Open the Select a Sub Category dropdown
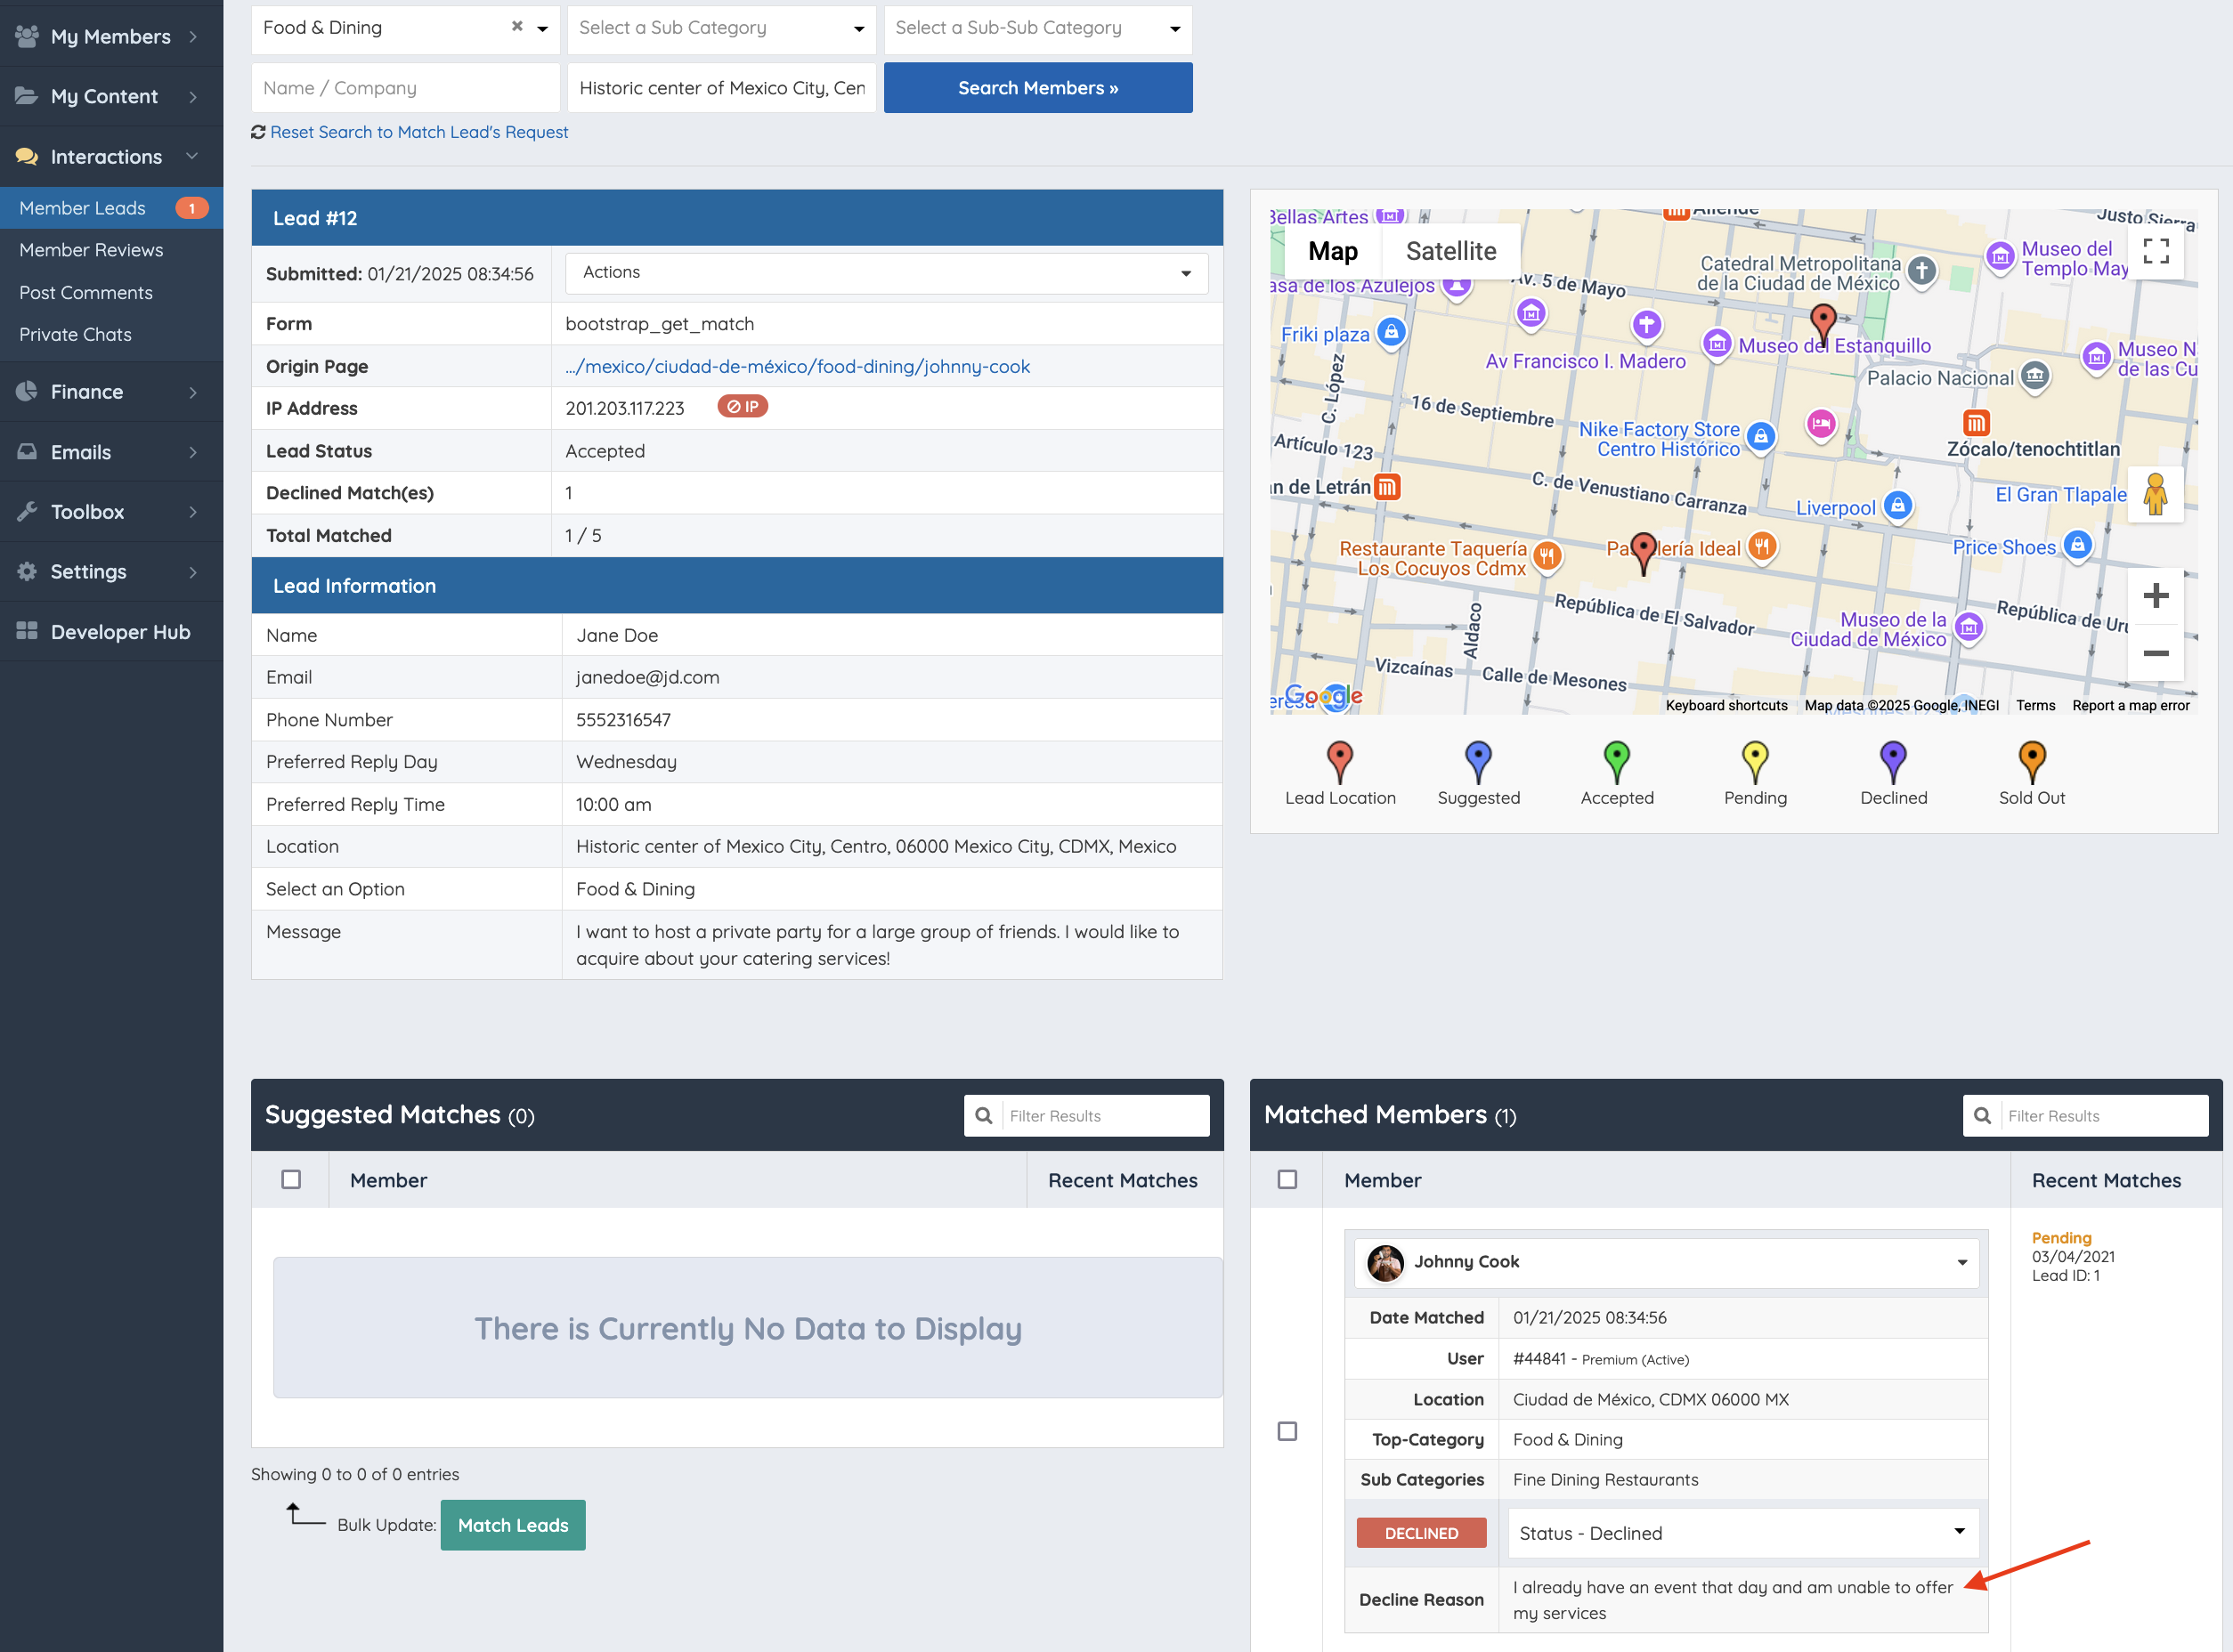Image resolution: width=2233 pixels, height=1652 pixels. coord(721,28)
